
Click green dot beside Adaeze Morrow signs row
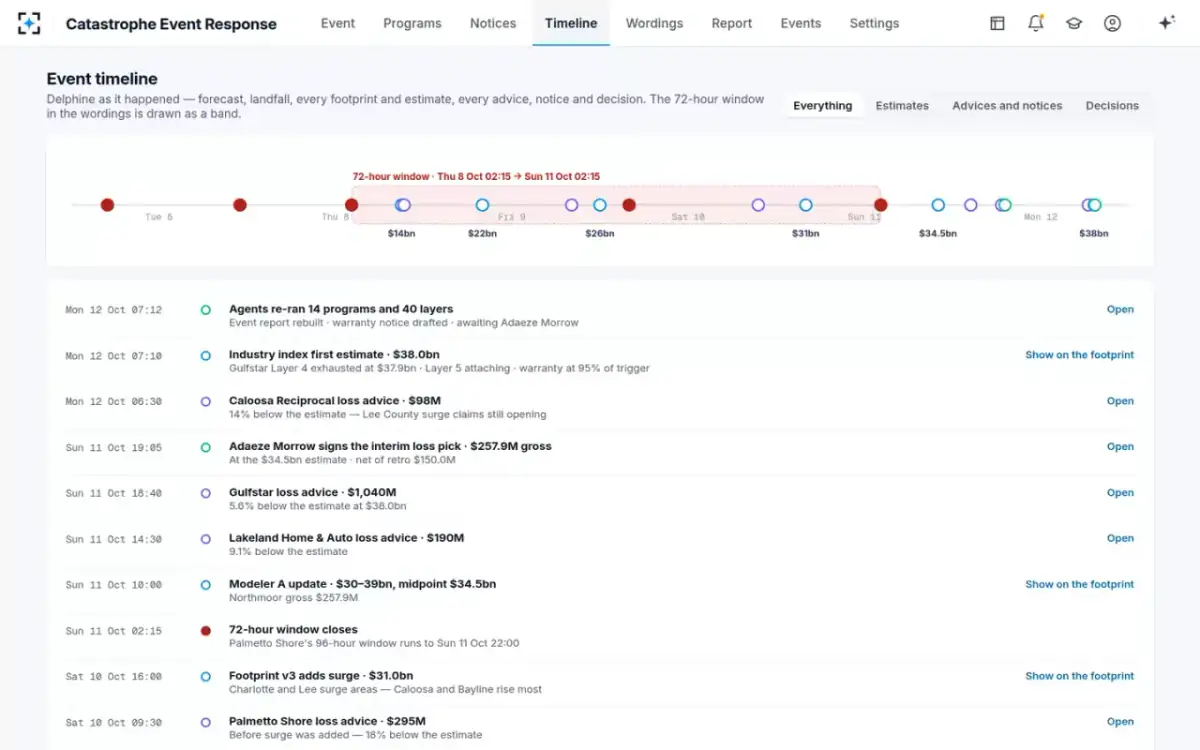coord(206,448)
